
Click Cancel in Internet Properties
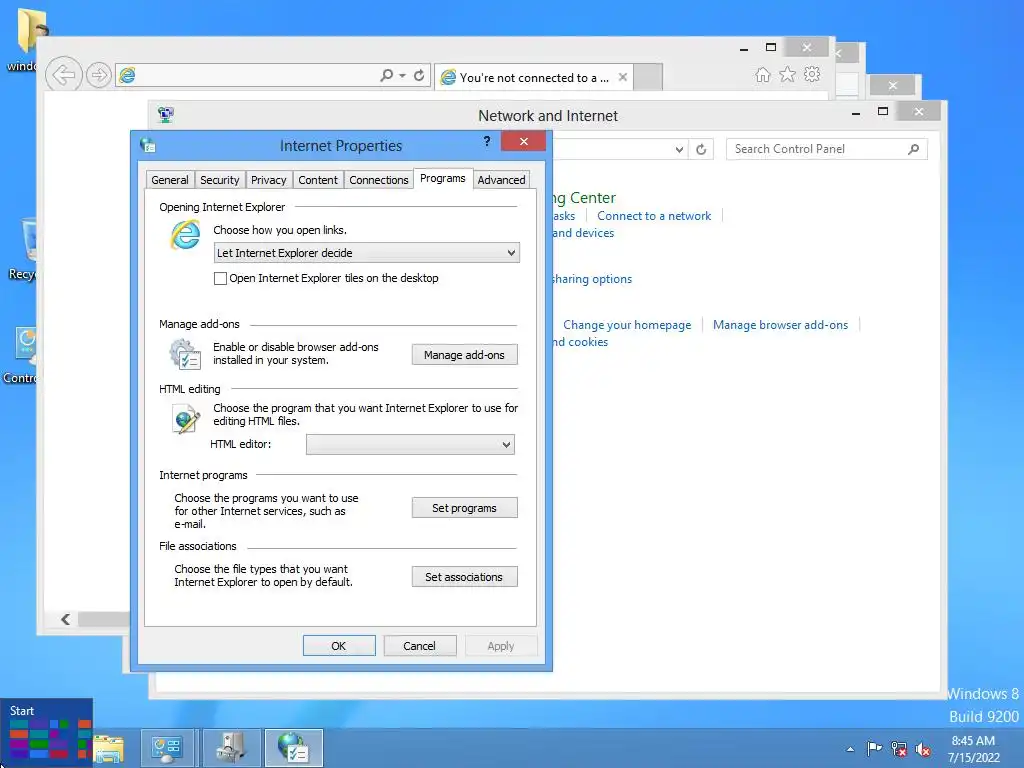tap(419, 646)
